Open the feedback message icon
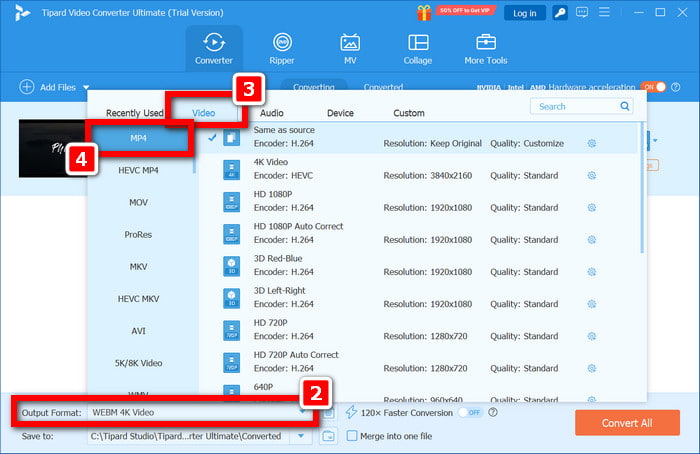This screenshot has height=454, width=700. point(582,12)
